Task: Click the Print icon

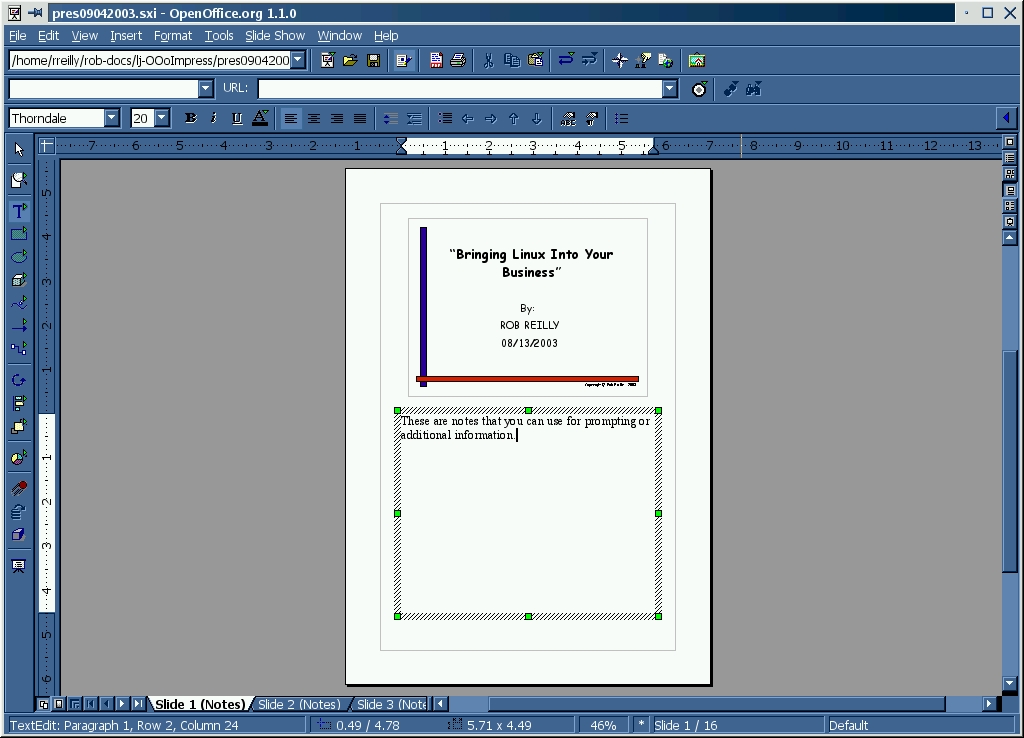Action: [458, 61]
